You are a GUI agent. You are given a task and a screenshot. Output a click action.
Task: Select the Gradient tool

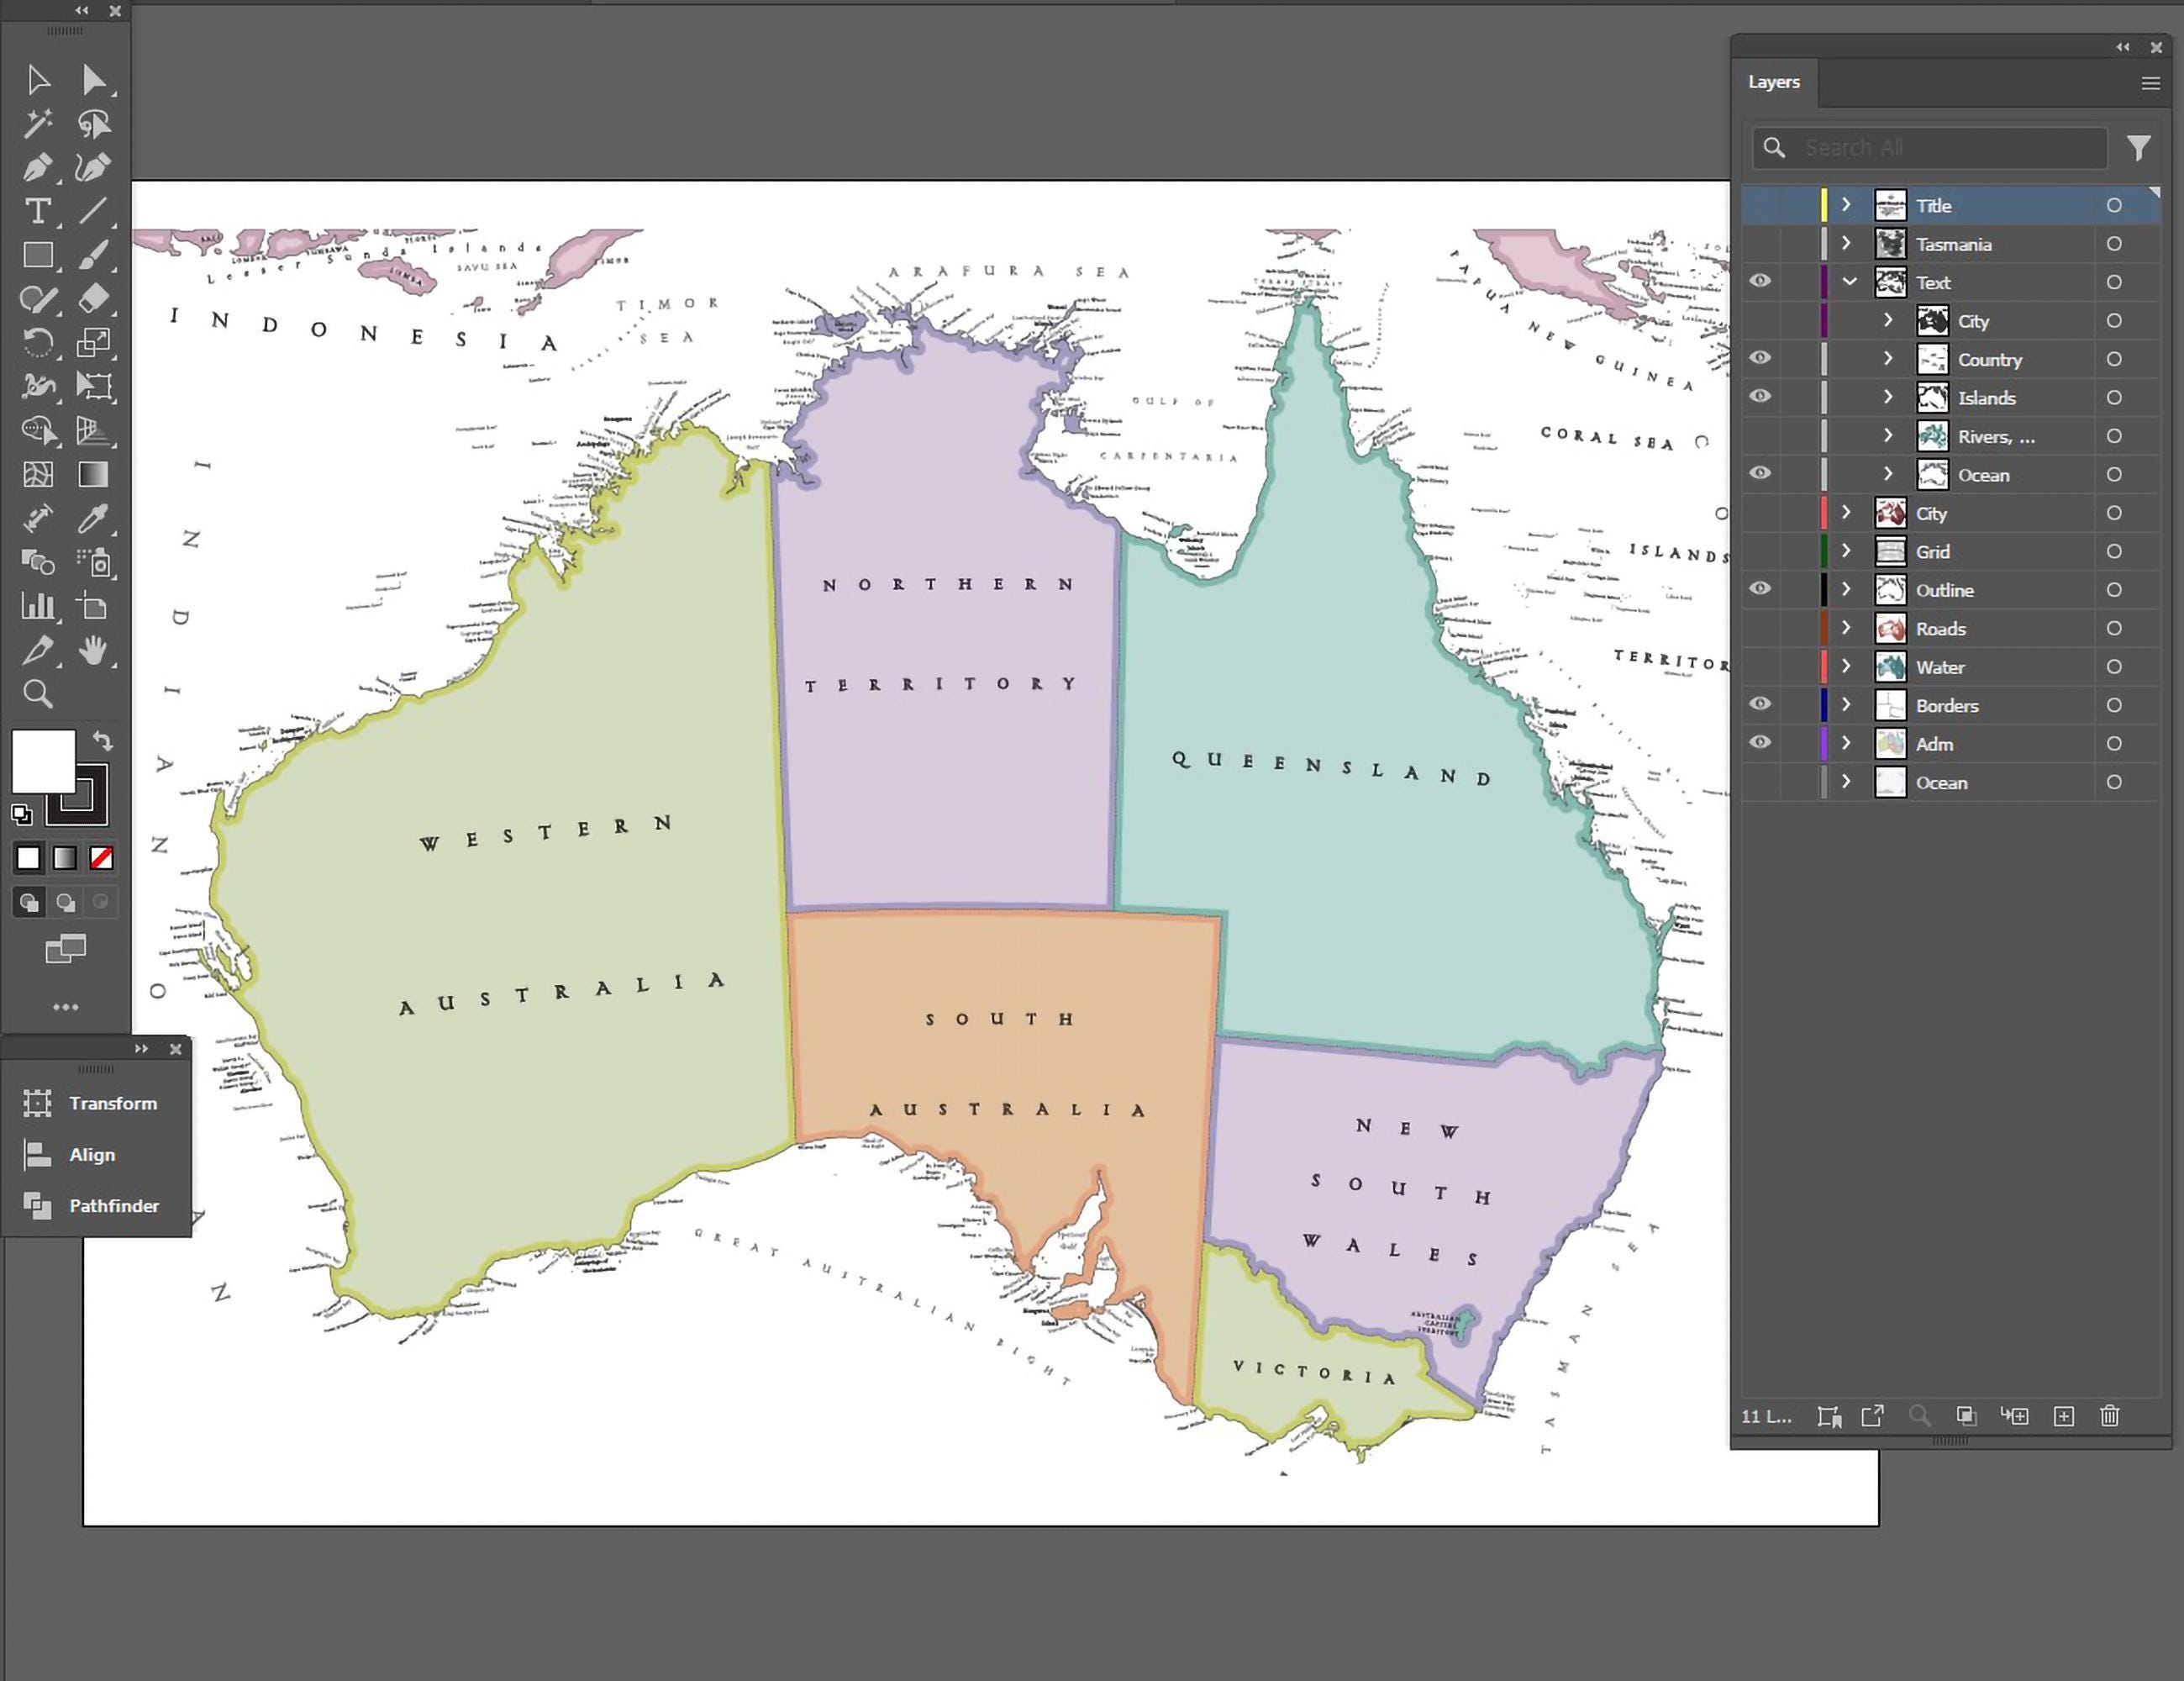(x=93, y=474)
